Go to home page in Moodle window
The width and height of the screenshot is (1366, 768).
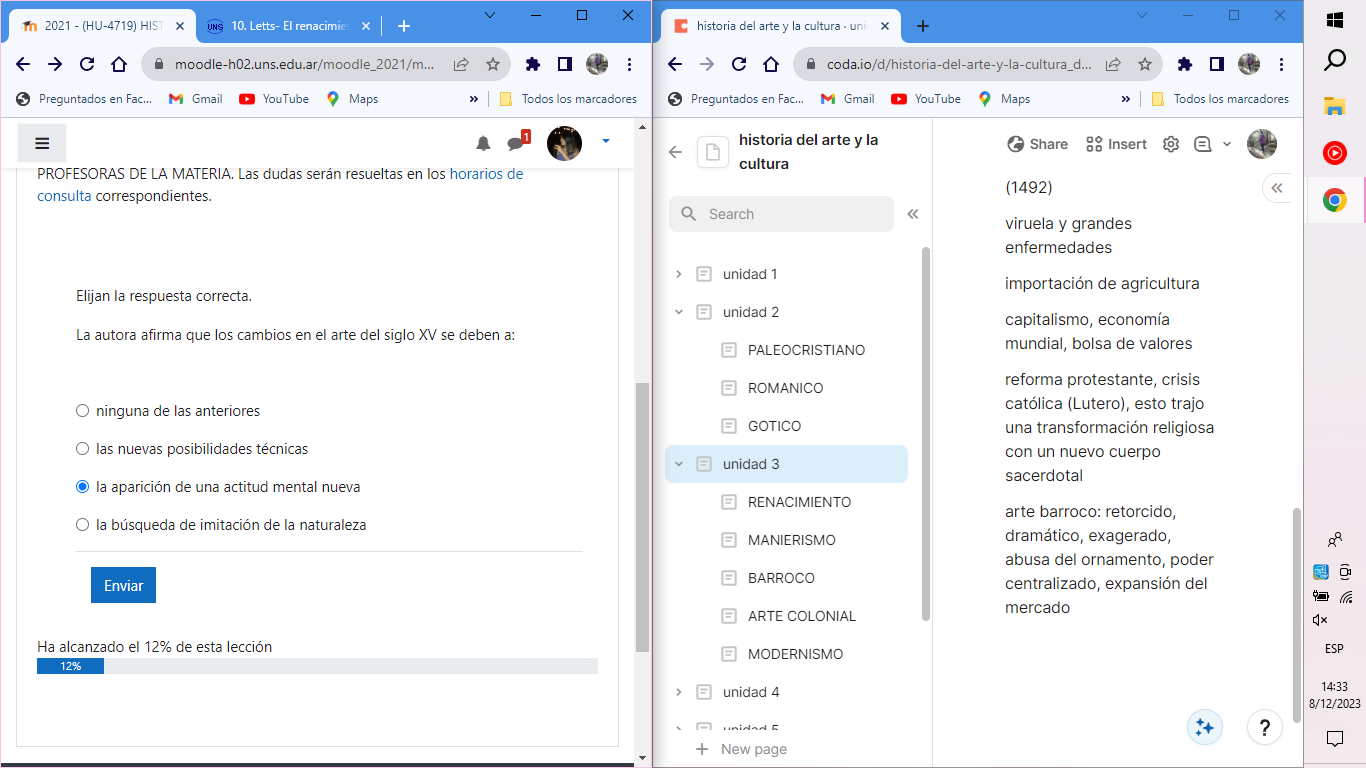tap(119, 64)
